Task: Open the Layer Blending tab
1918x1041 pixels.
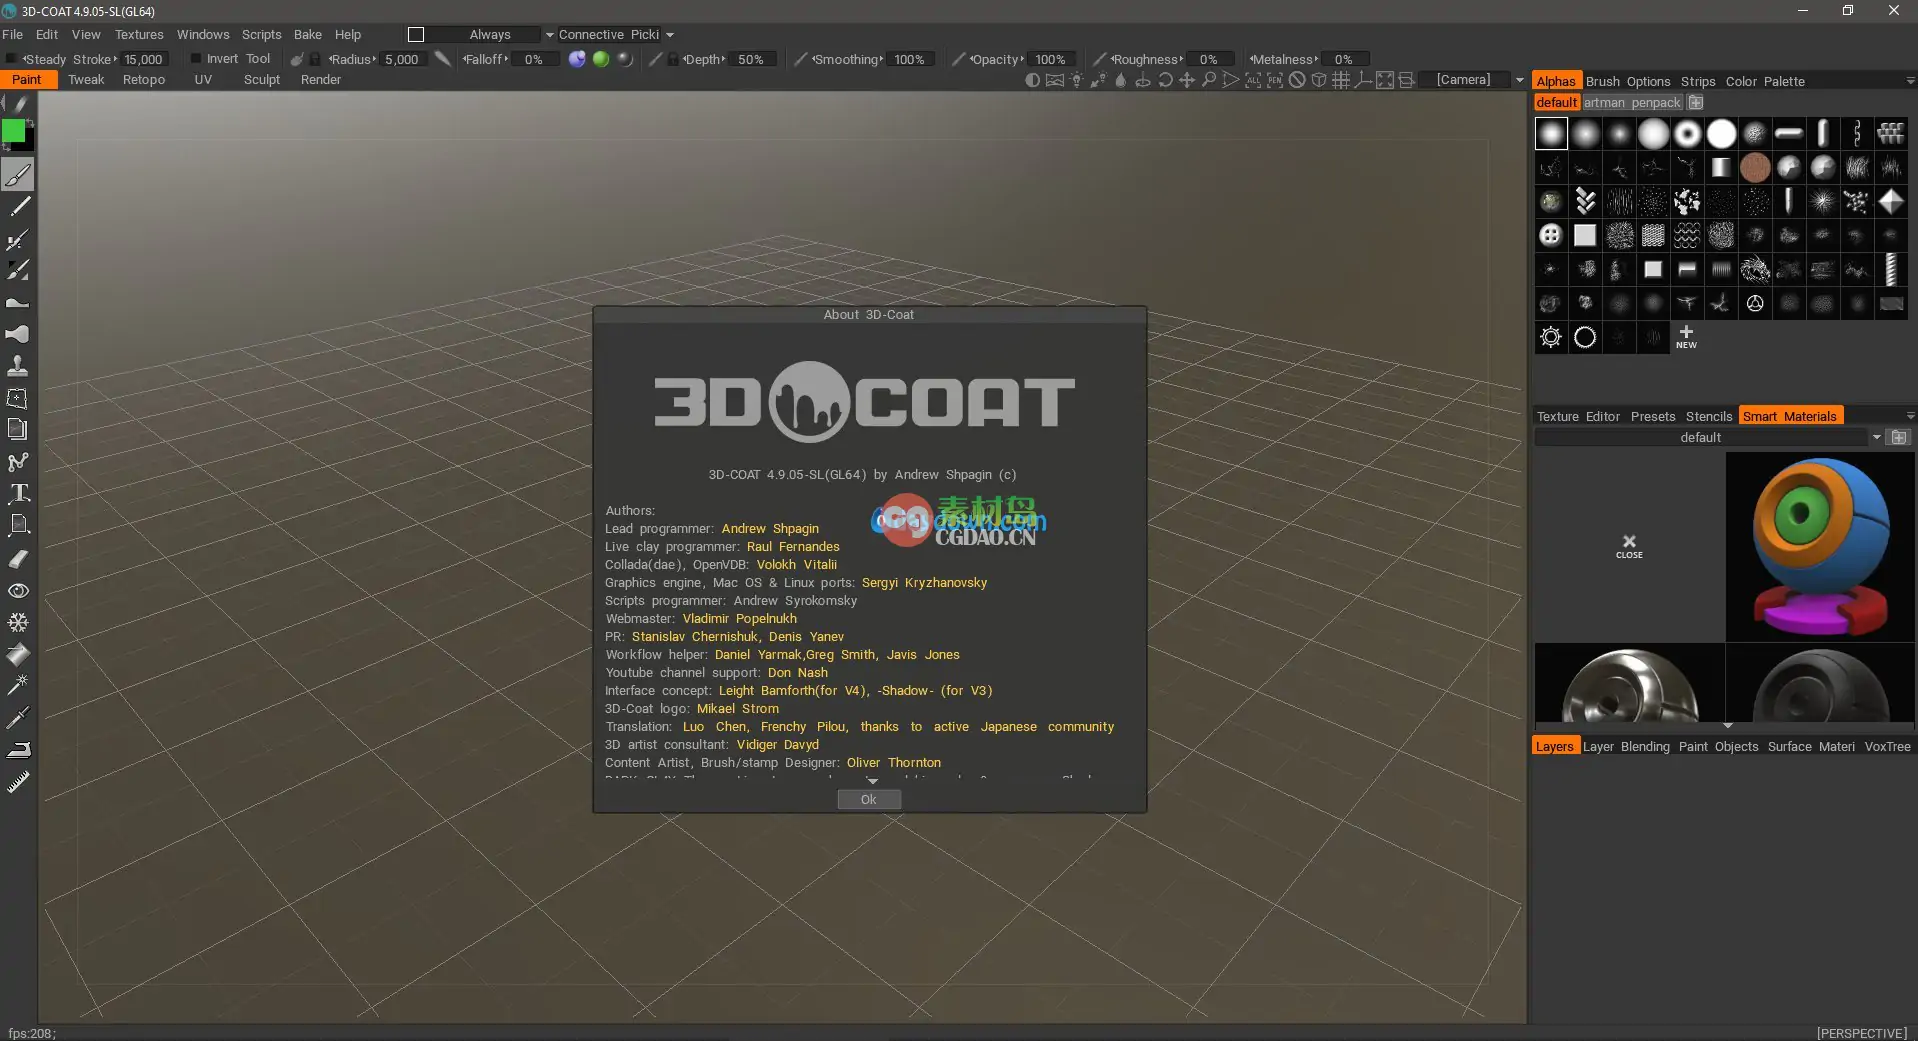Action: pyautogui.click(x=1626, y=747)
